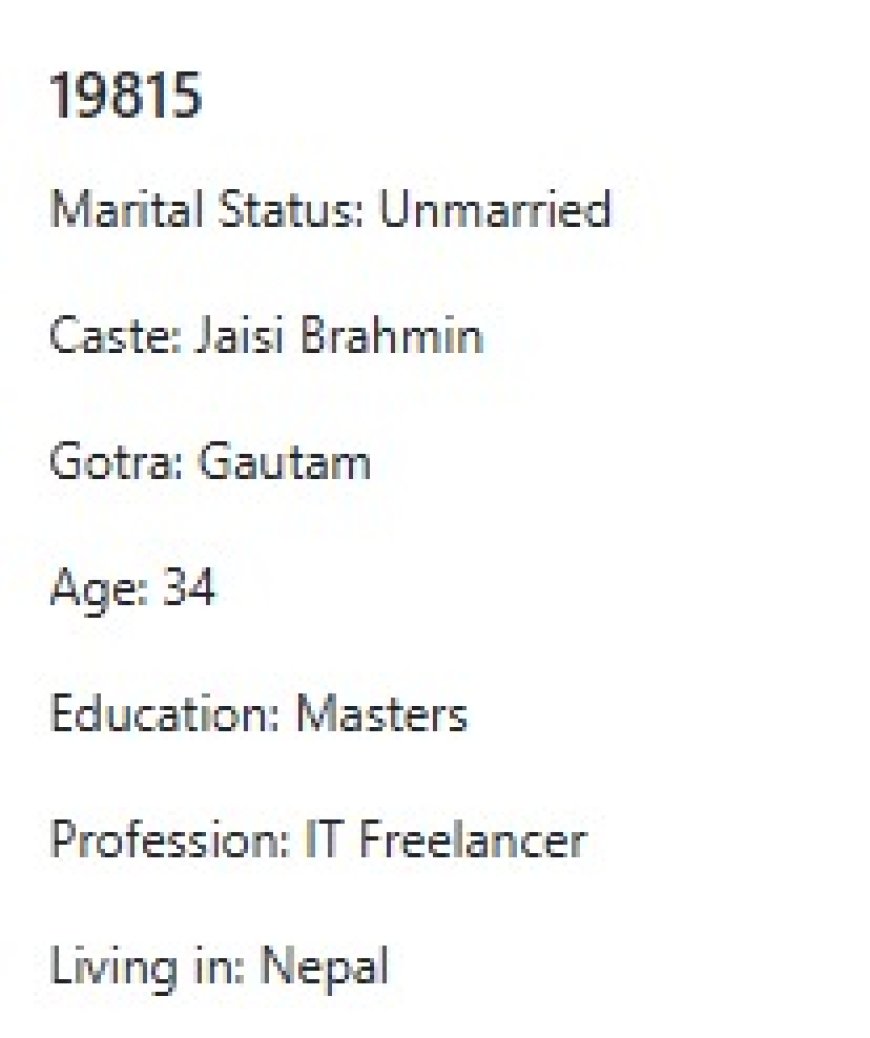Click the word Brahmin
The image size is (870, 1038).
tap(391, 336)
